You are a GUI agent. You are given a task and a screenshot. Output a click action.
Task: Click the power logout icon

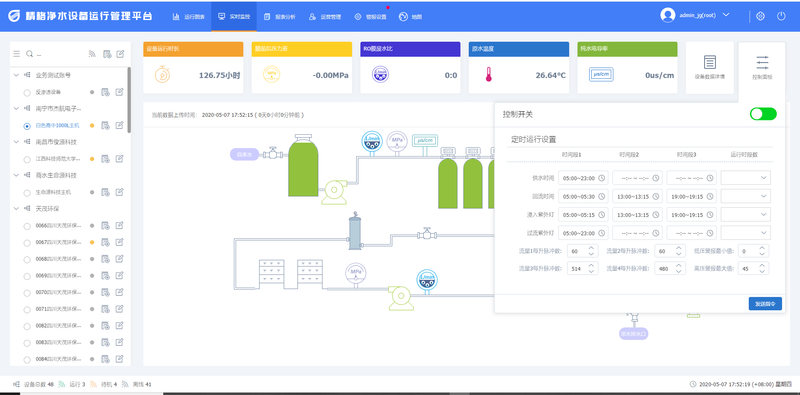point(781,16)
